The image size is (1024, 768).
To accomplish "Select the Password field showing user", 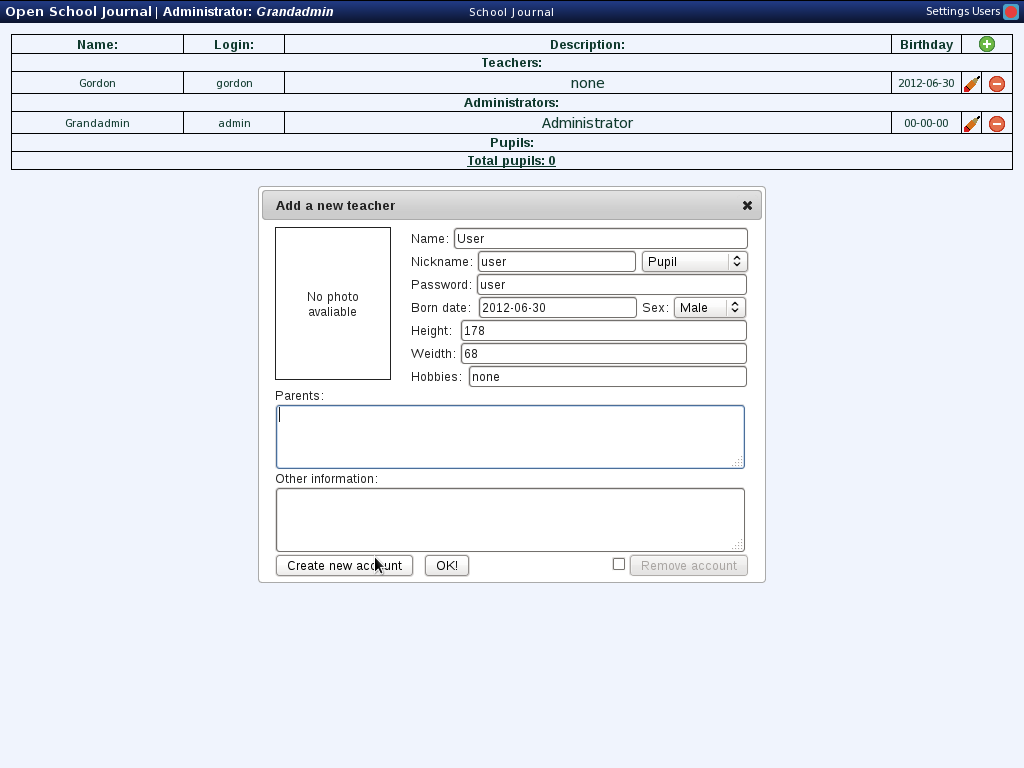I will tap(610, 284).
